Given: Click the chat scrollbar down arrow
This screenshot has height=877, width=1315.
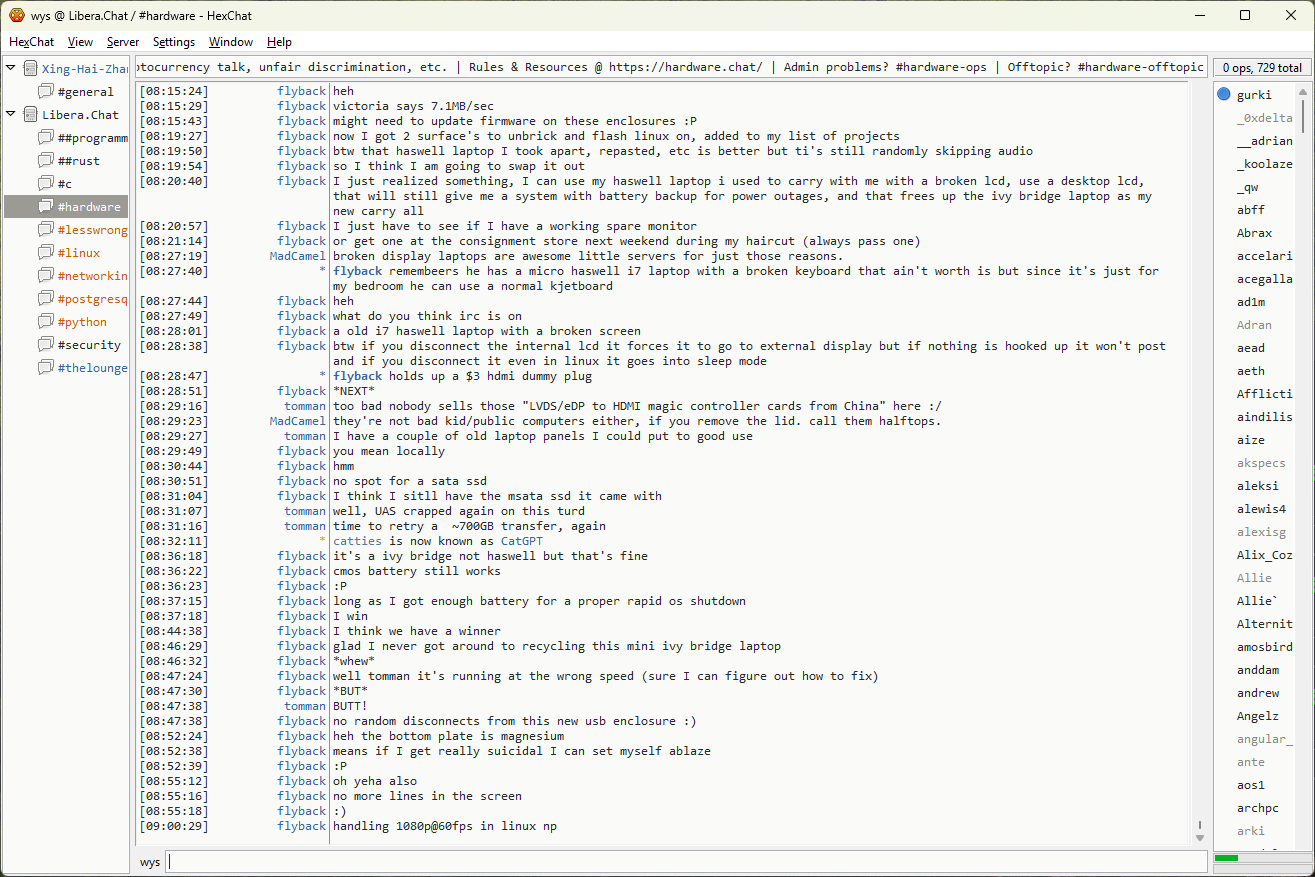Looking at the screenshot, I should coord(1200,837).
